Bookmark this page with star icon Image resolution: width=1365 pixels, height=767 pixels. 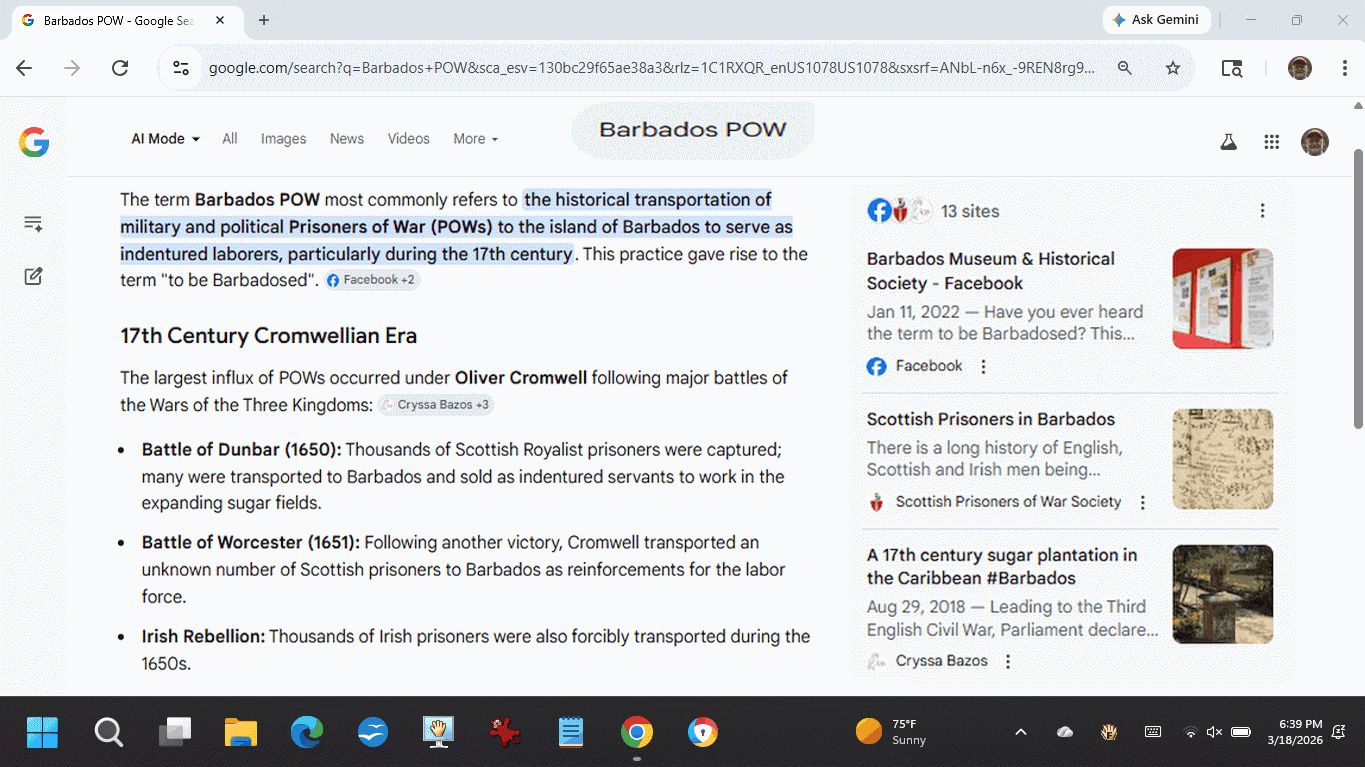click(1173, 68)
